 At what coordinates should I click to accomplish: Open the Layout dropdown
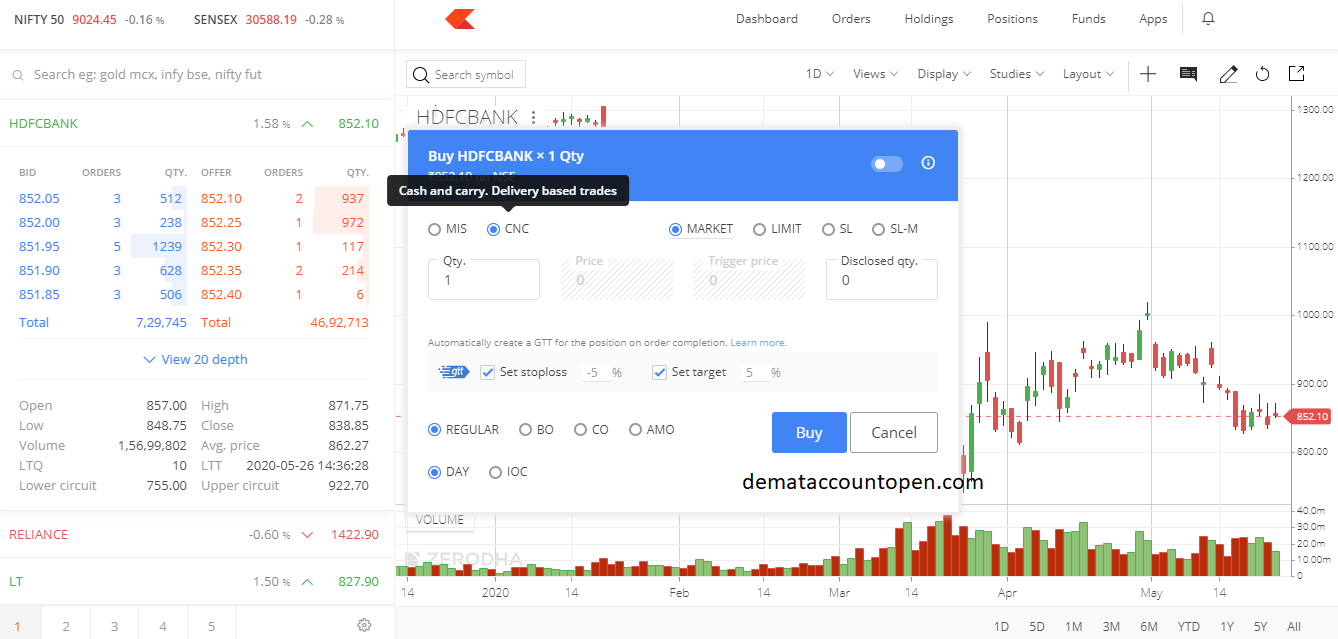(1088, 74)
